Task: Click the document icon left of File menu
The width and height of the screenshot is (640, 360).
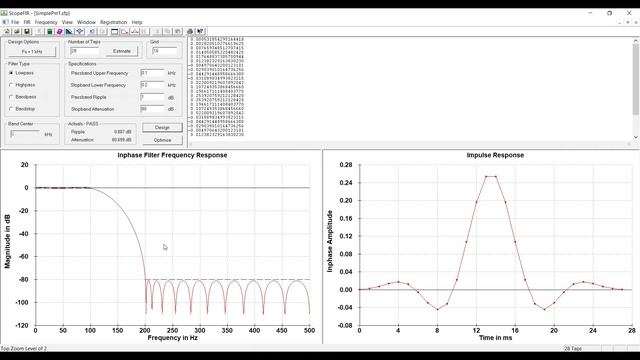Action: [x=5, y=22]
